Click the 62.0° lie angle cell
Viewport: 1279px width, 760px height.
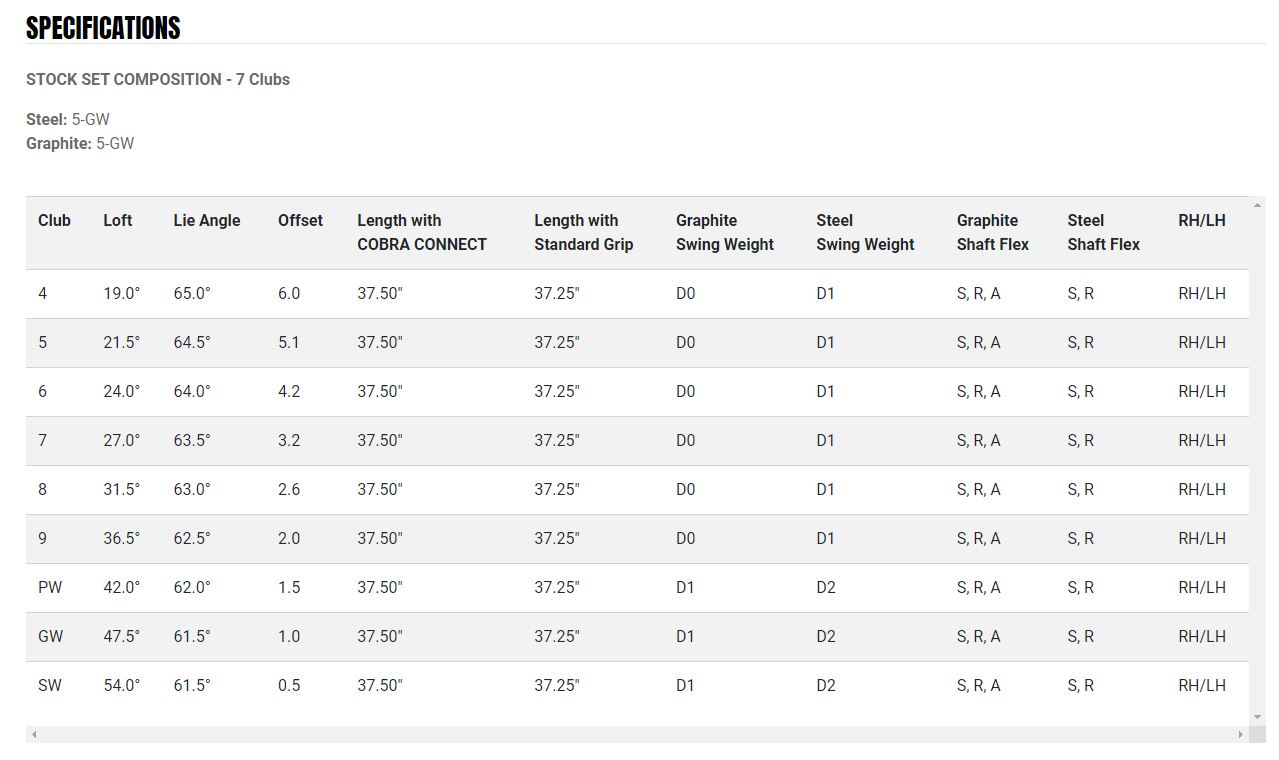pyautogui.click(x=192, y=588)
